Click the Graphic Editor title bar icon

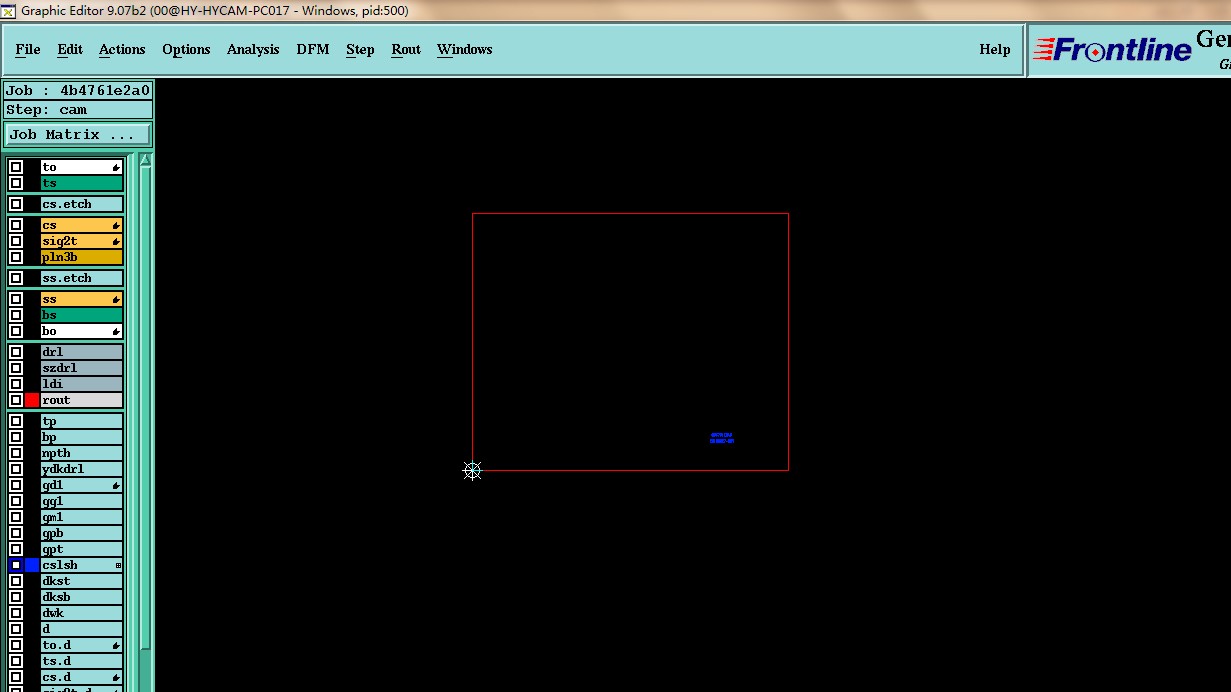click(9, 11)
